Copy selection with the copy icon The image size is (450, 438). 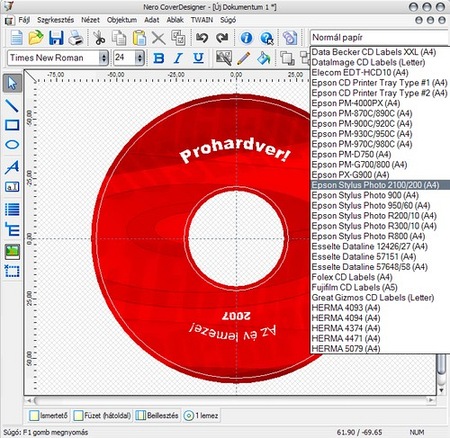click(119, 38)
